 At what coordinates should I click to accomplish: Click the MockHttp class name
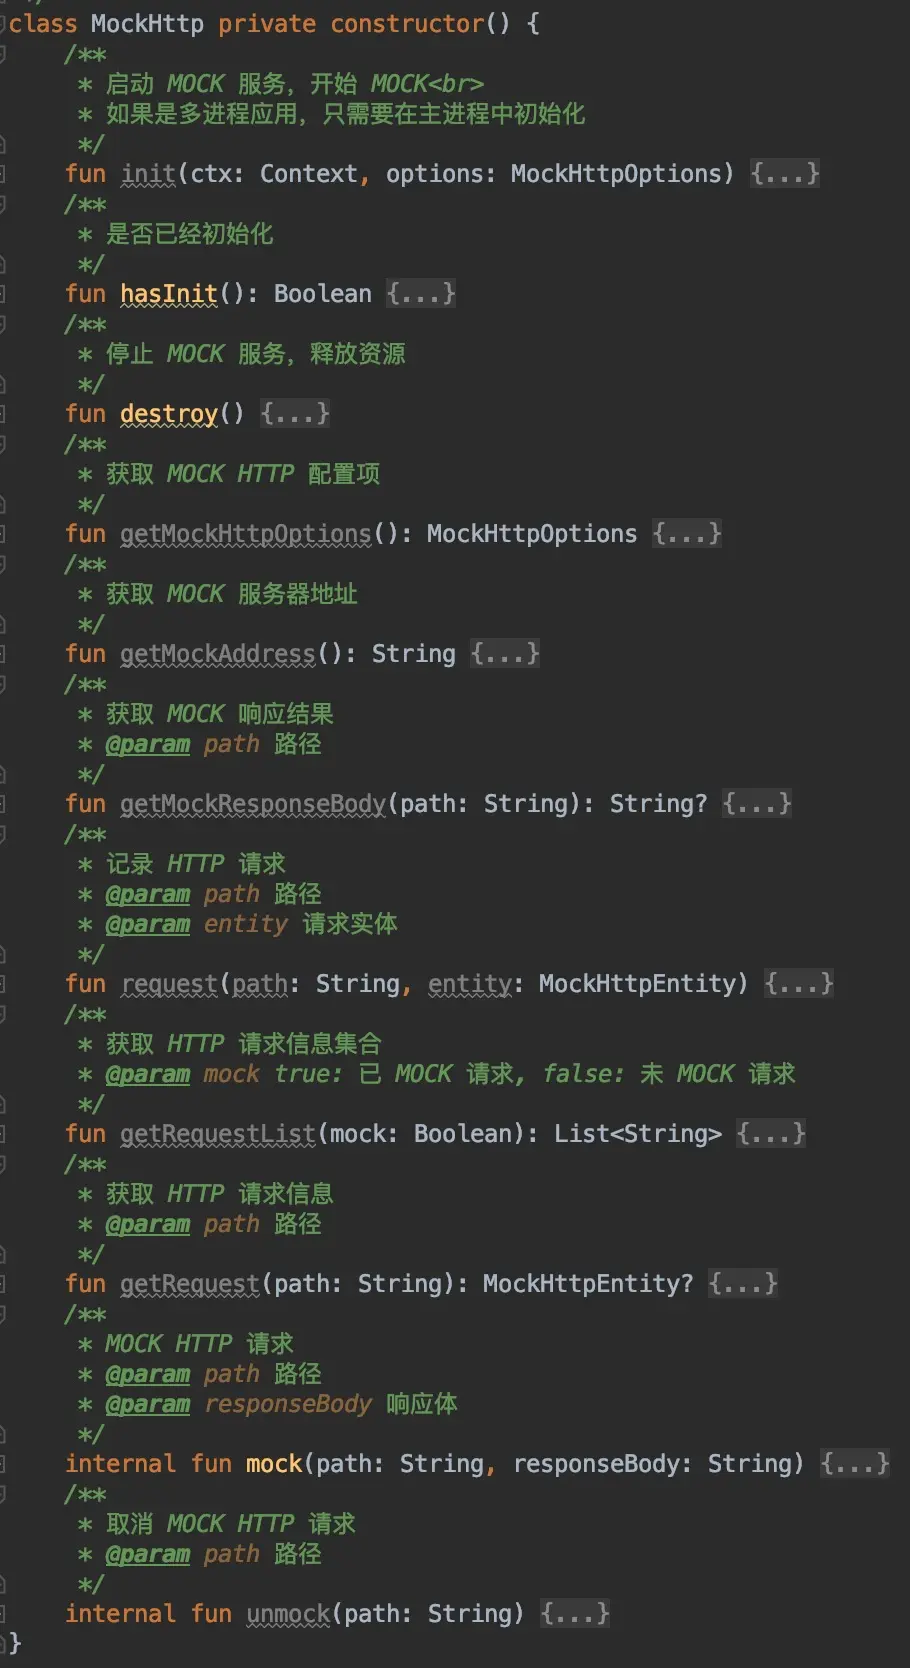(147, 24)
